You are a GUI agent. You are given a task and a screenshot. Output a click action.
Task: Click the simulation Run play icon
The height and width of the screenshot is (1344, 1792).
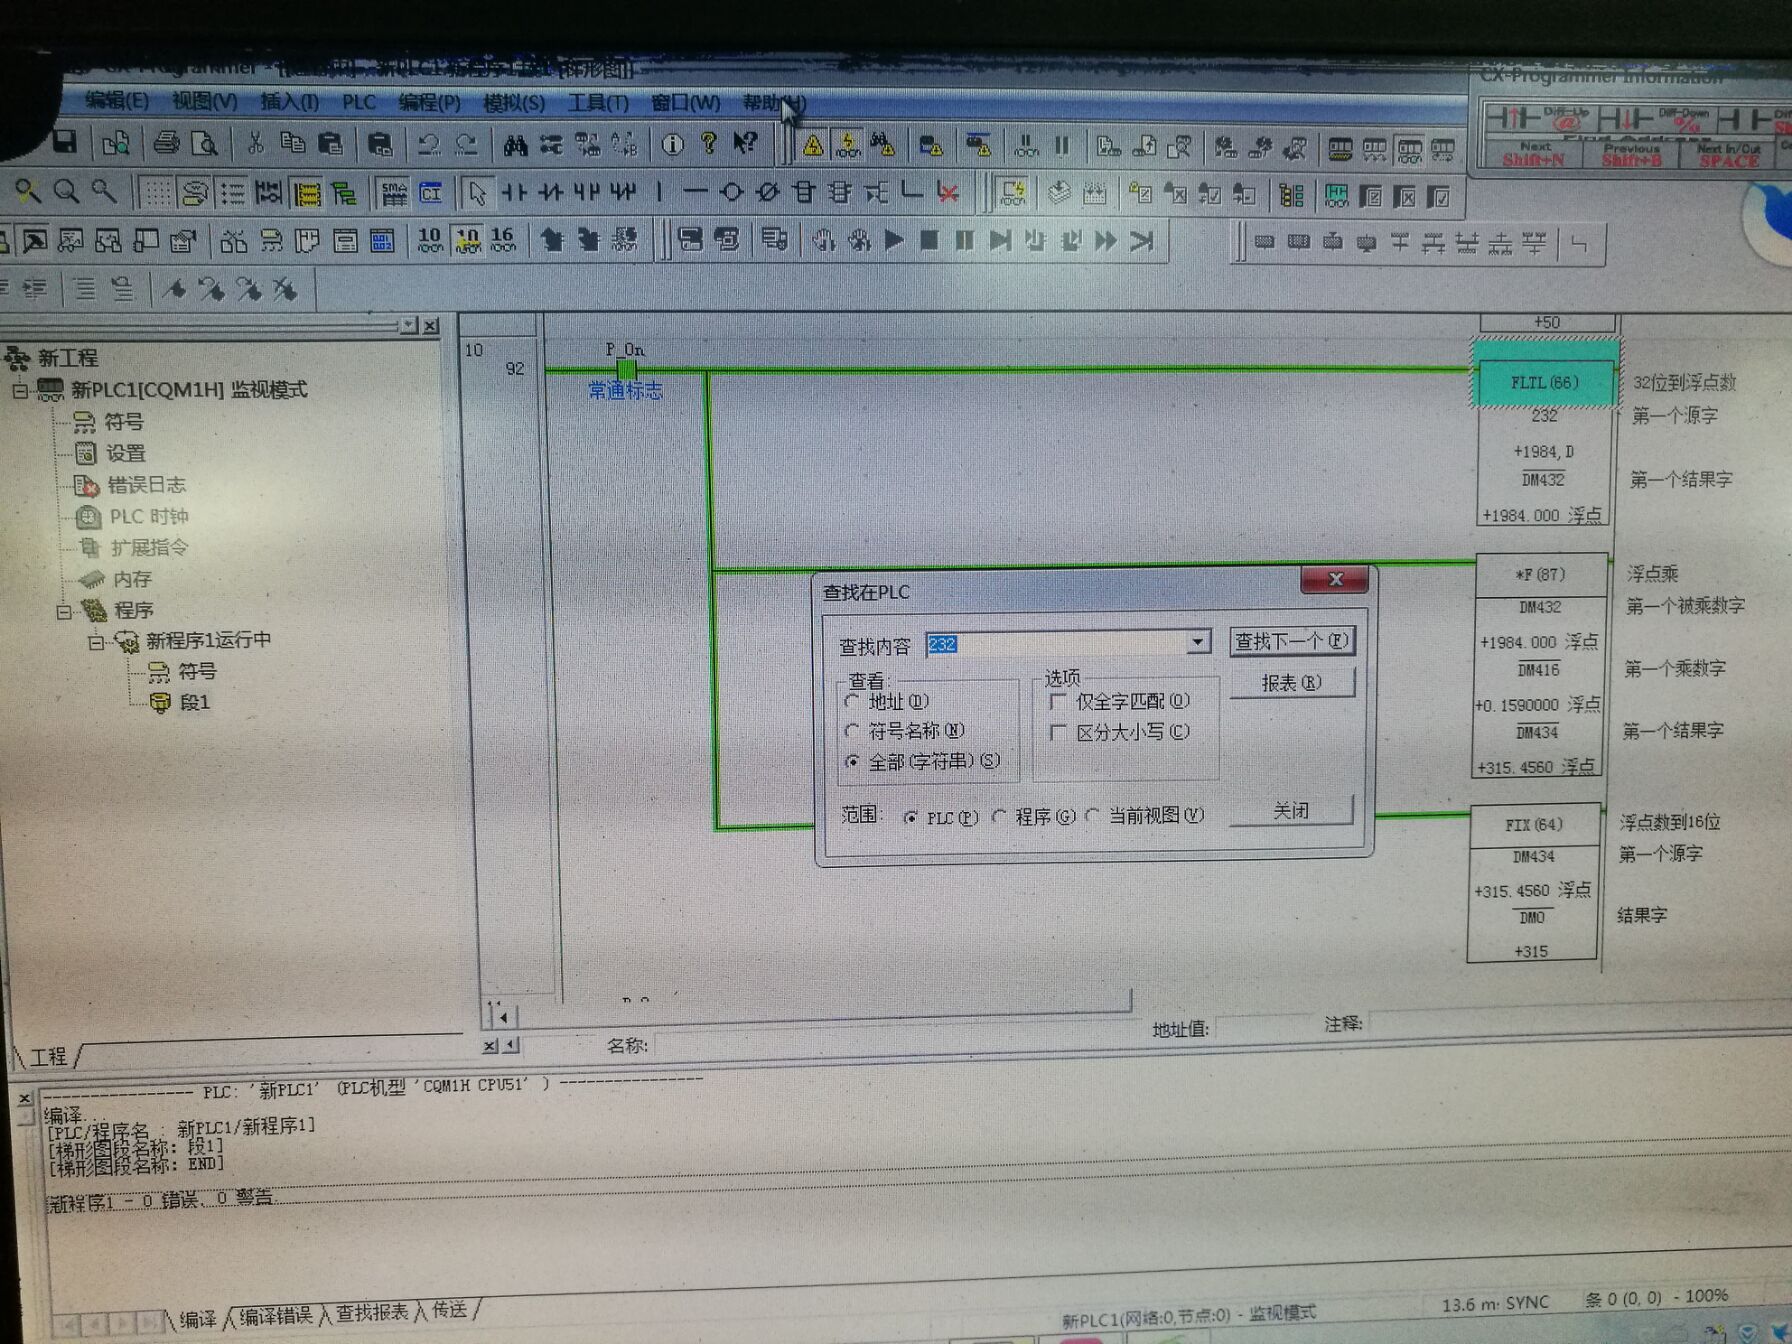tap(894, 240)
